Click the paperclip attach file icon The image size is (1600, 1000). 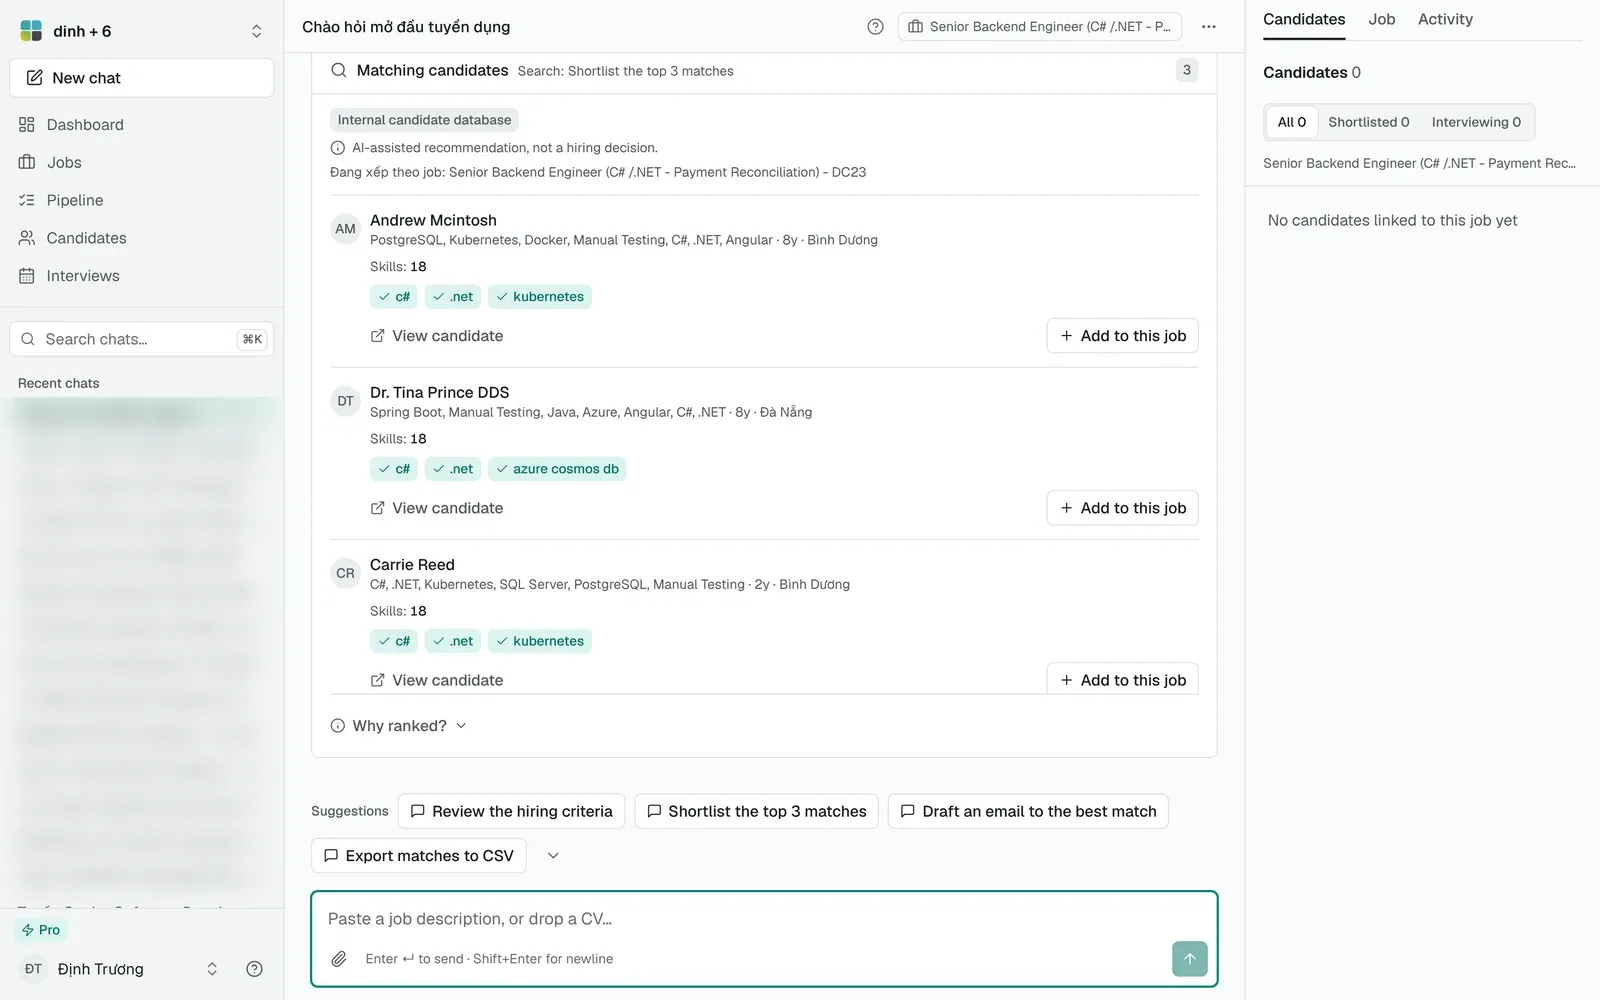pyautogui.click(x=339, y=959)
